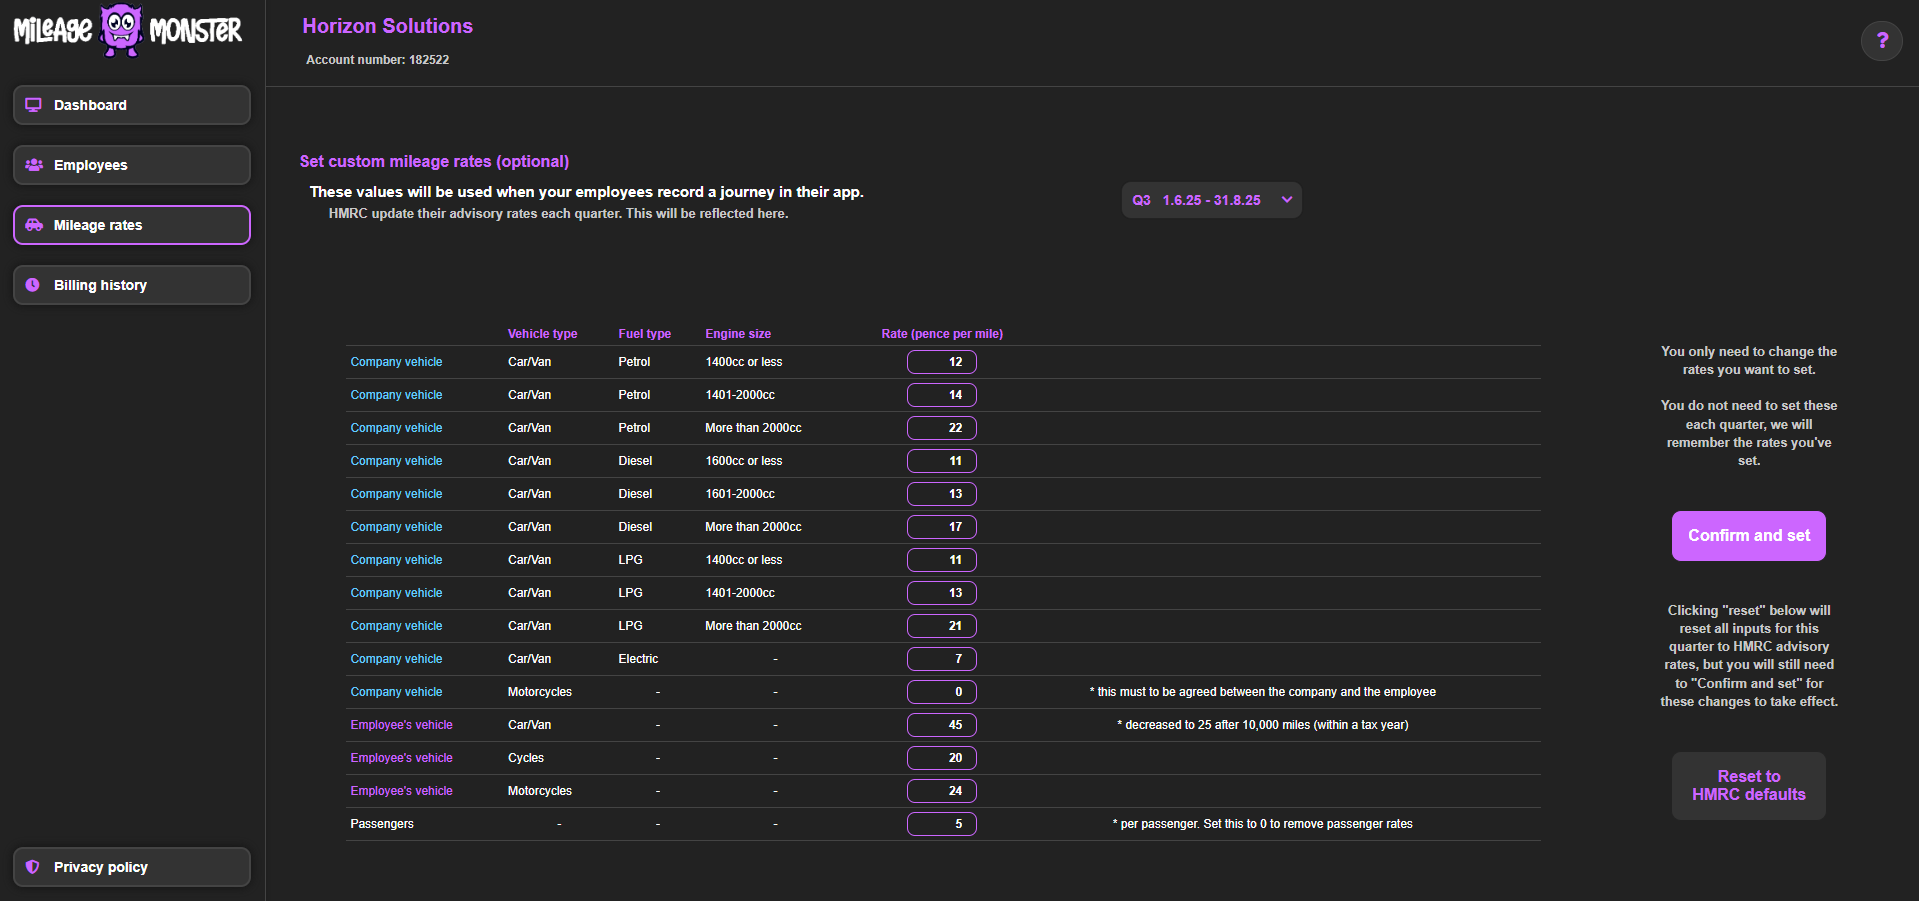This screenshot has height=901, width=1919.
Task: Edit rate for Diesel 1600cc or less
Action: pyautogui.click(x=942, y=461)
